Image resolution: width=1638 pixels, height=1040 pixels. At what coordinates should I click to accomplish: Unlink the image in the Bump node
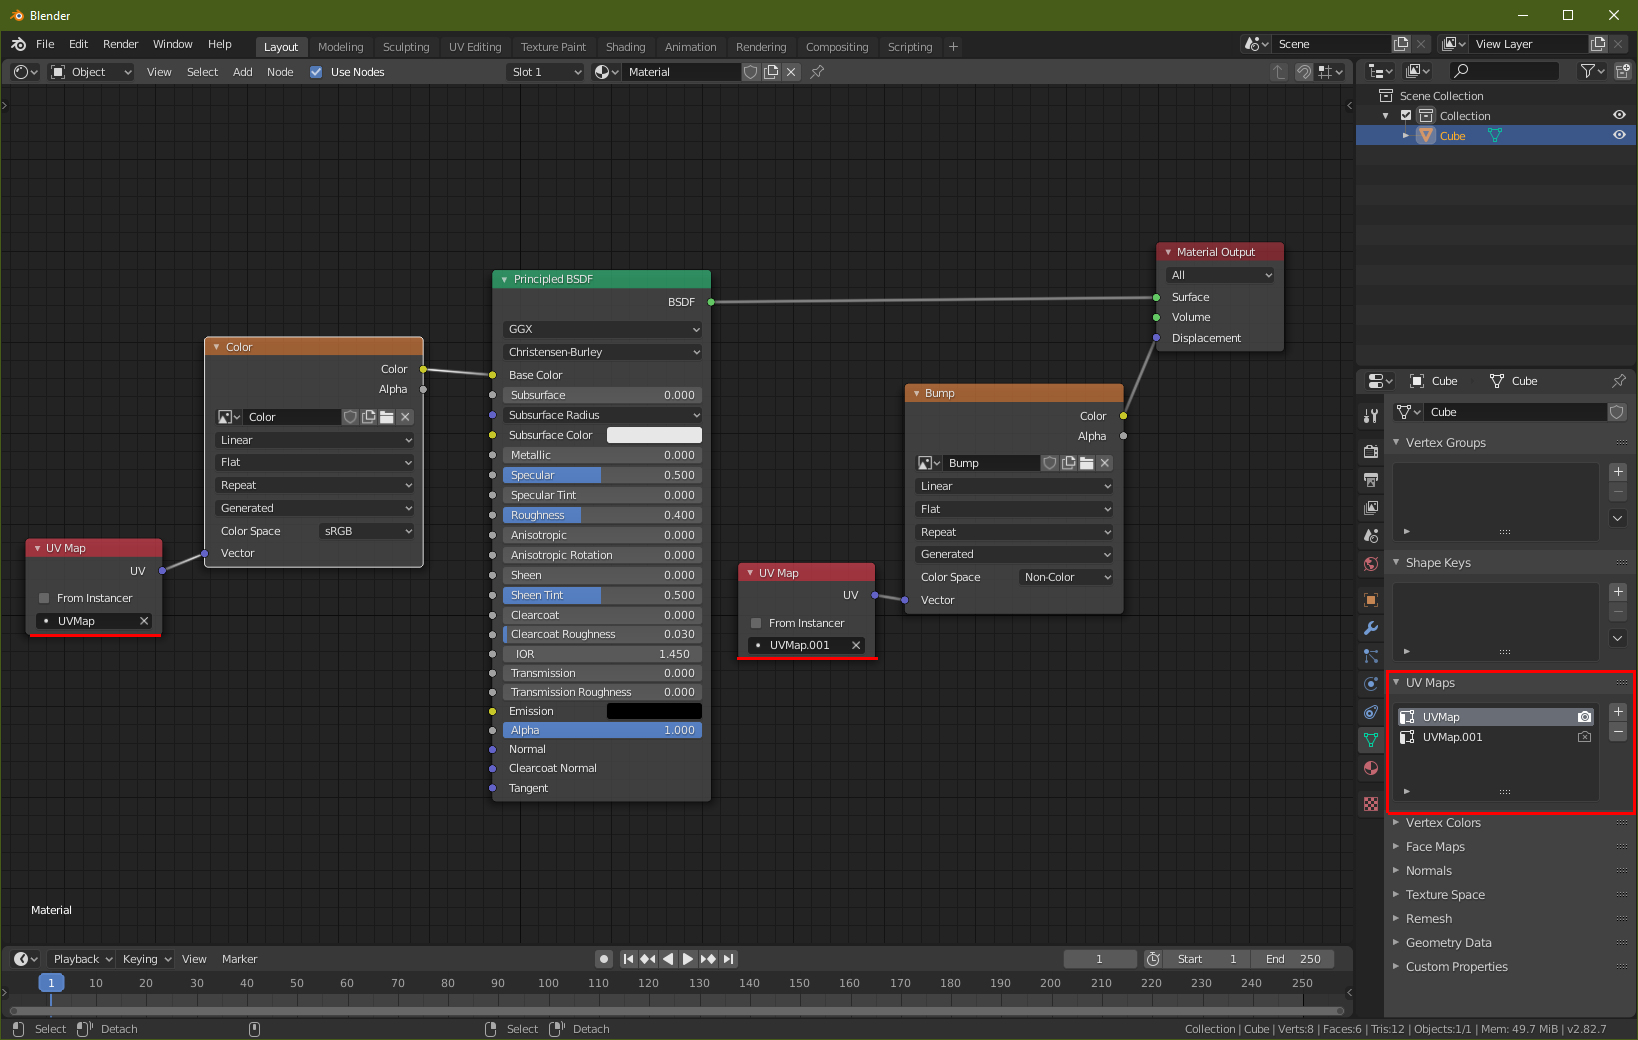click(1105, 463)
